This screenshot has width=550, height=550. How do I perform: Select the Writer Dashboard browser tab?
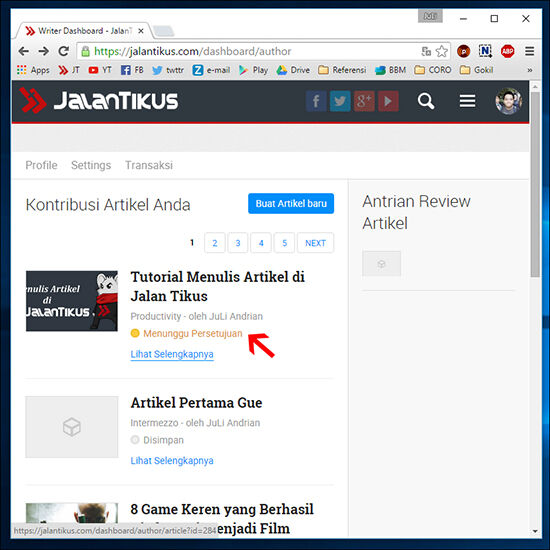[x=84, y=31]
